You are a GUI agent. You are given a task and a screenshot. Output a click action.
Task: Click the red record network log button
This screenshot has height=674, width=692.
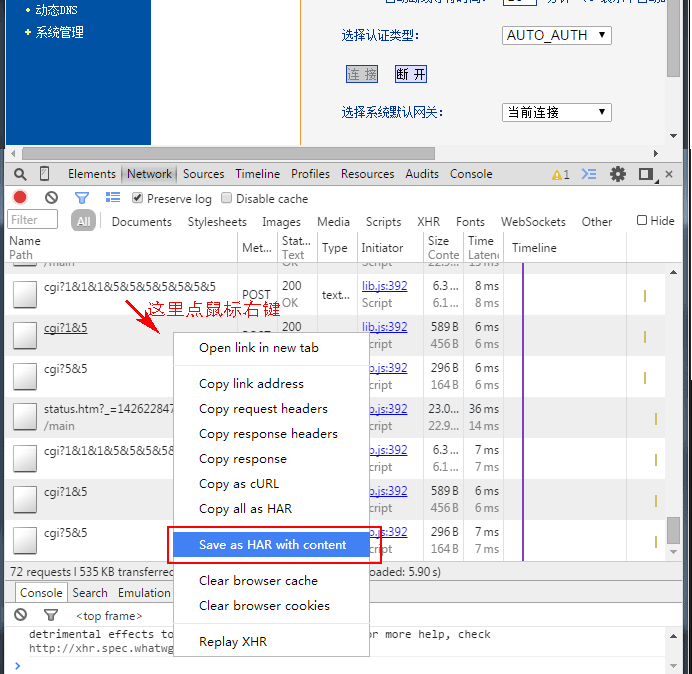pos(20,198)
